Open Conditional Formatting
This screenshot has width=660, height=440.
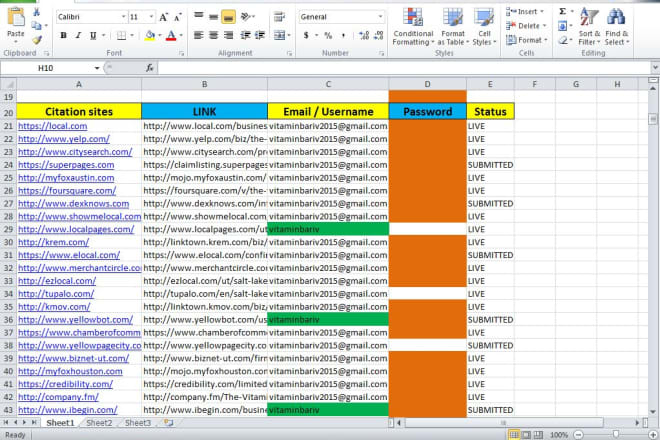412,27
